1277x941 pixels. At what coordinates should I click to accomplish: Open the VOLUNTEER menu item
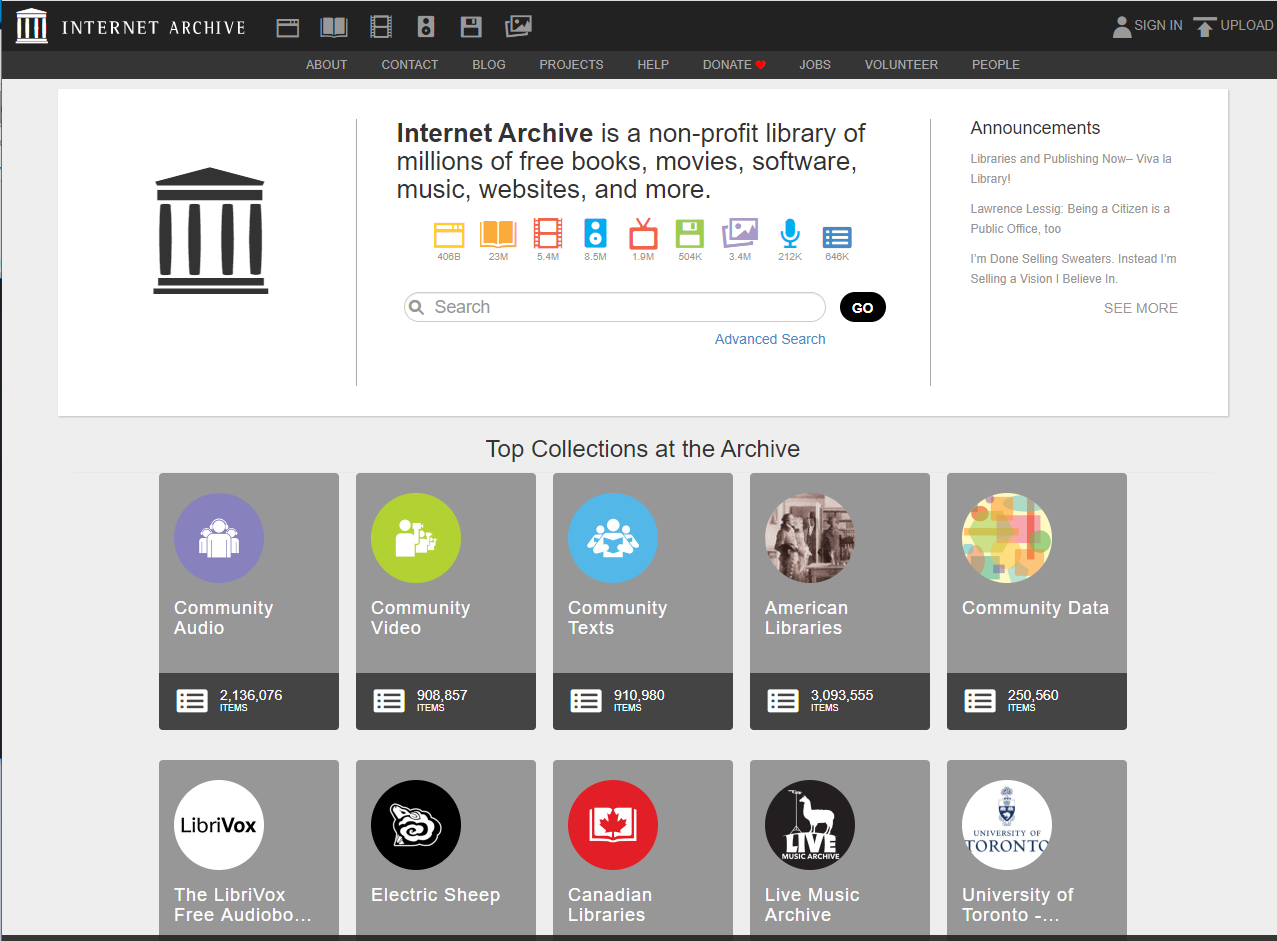click(901, 65)
